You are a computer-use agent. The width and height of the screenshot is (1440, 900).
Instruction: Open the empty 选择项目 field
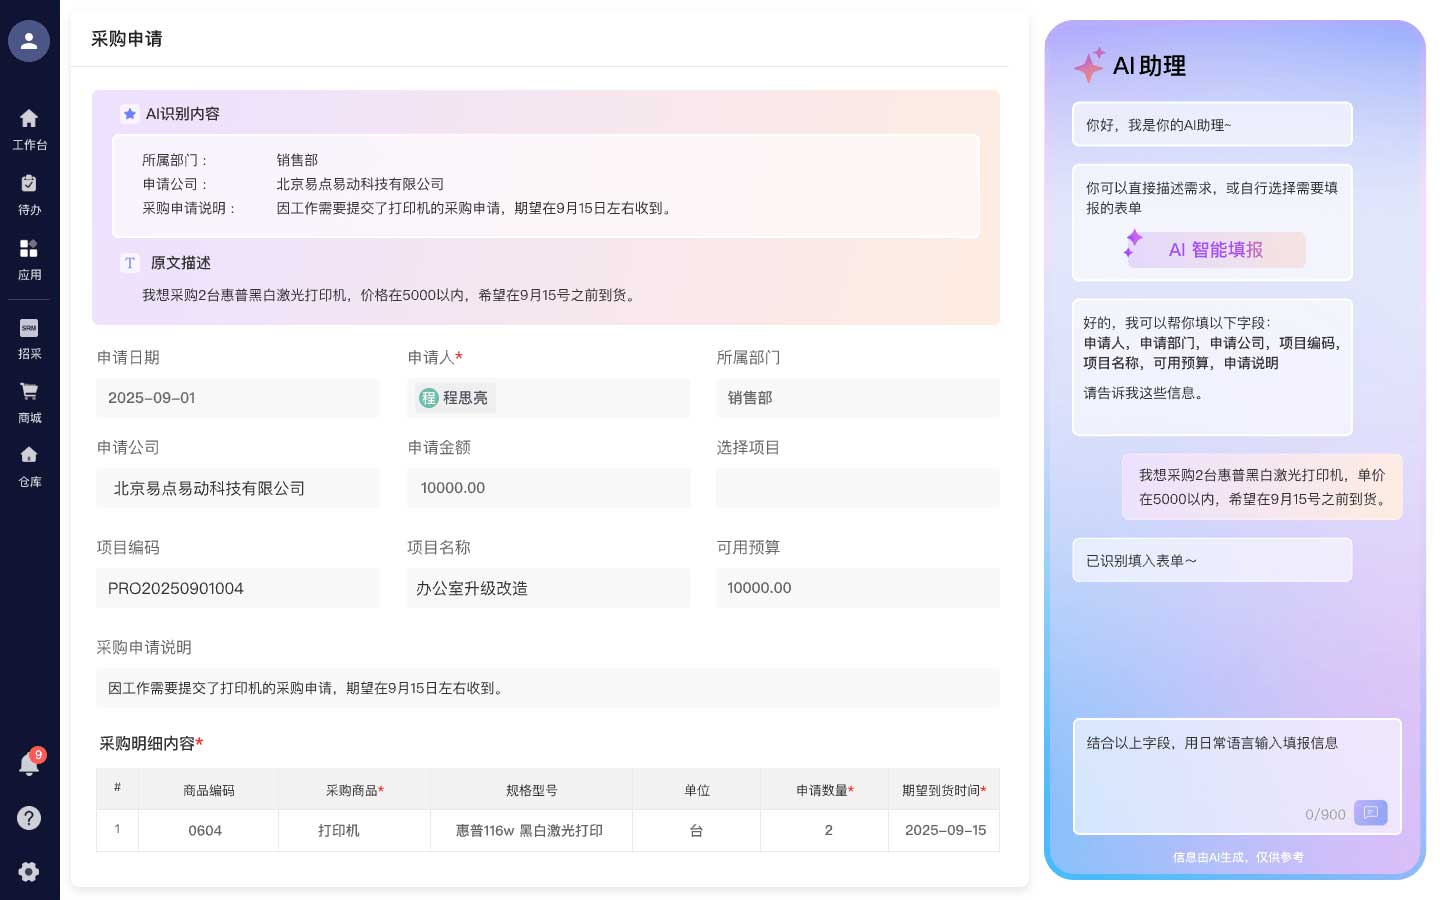858,488
